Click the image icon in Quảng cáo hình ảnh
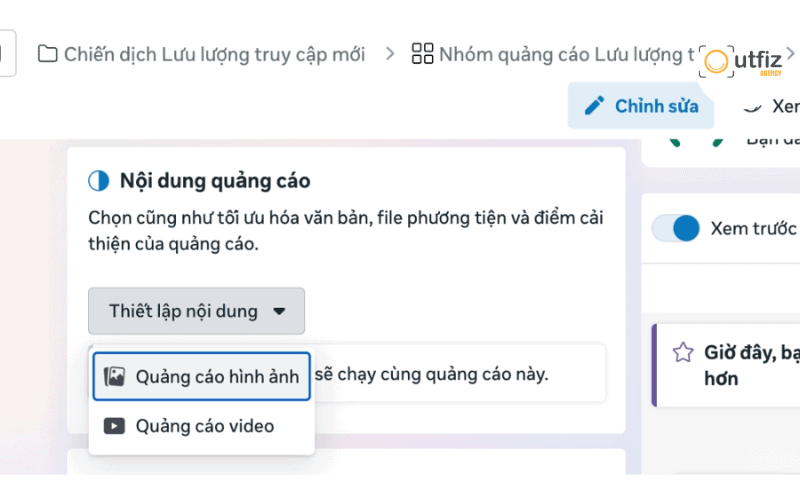Viewport: 800px width, 500px height. (114, 377)
